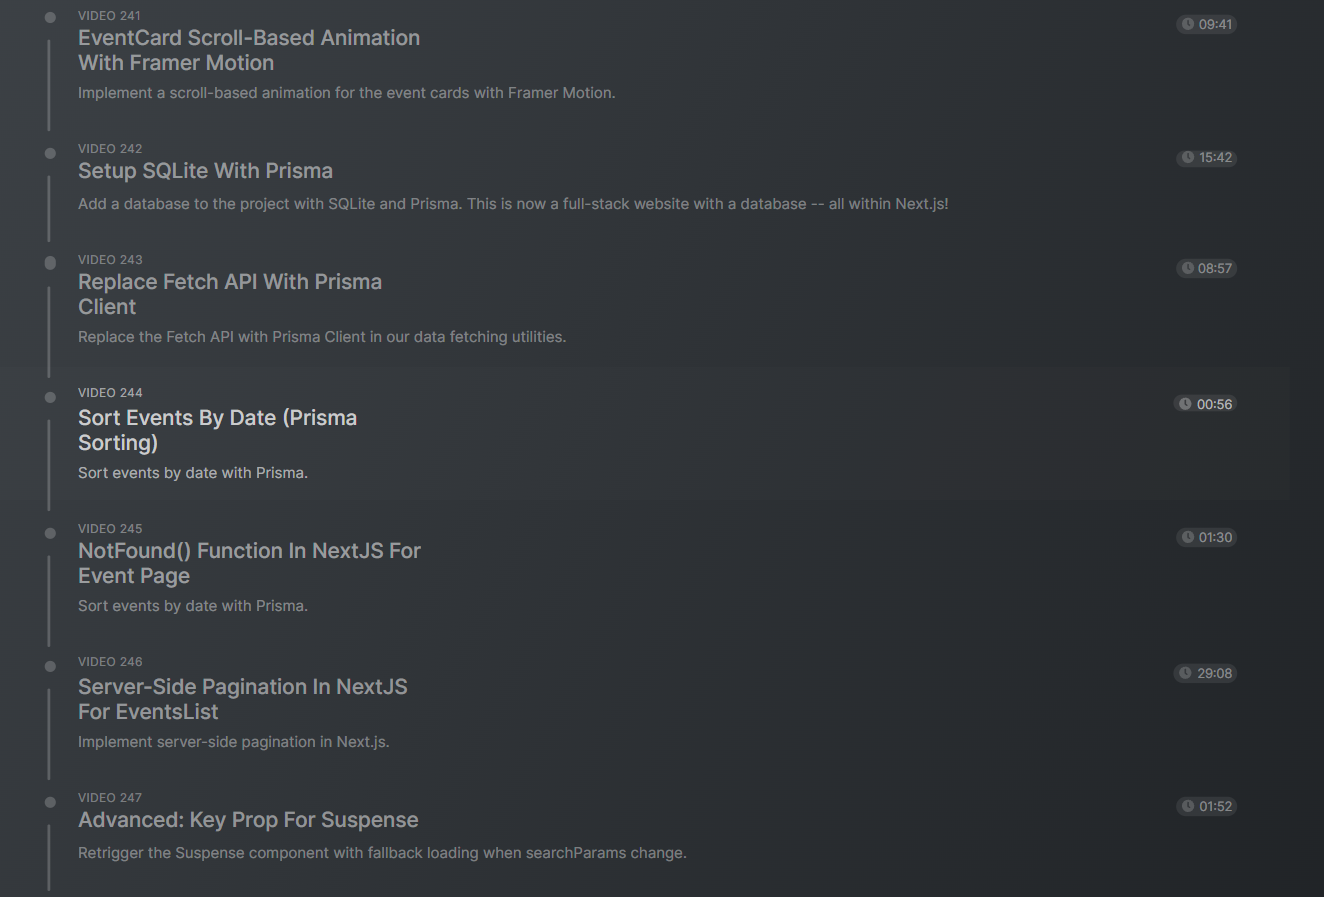Click the clock icon beside 29:08 duration
The image size is (1324, 897).
tap(1185, 673)
